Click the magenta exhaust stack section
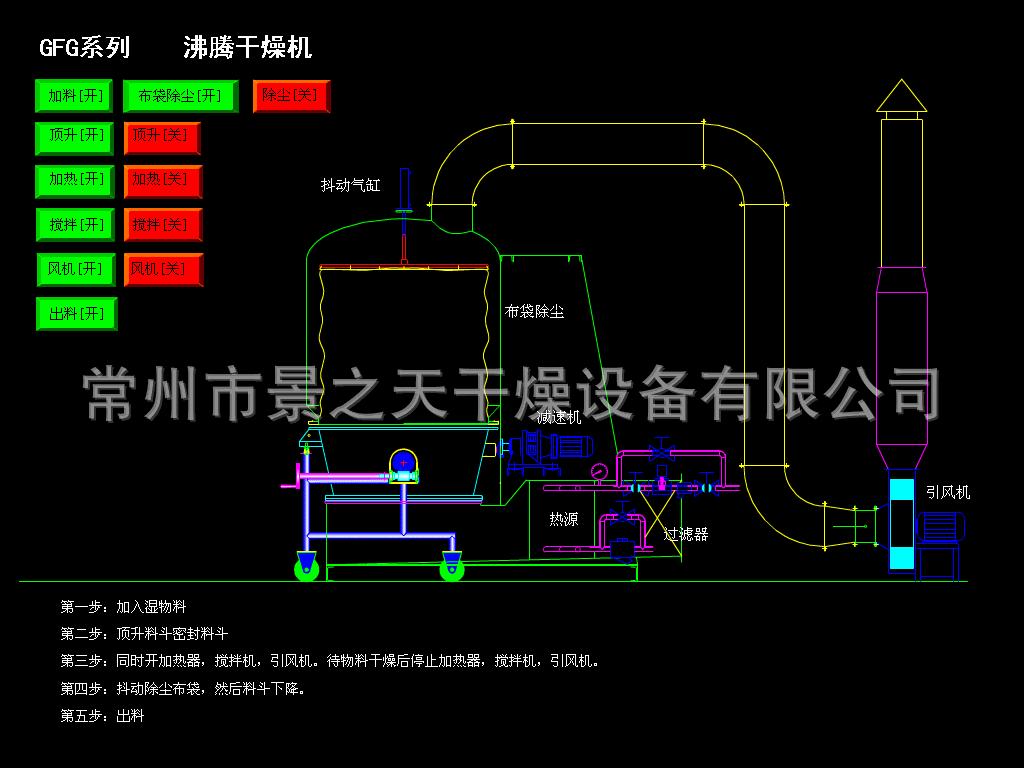The height and width of the screenshot is (768, 1024). pyautogui.click(x=902, y=368)
